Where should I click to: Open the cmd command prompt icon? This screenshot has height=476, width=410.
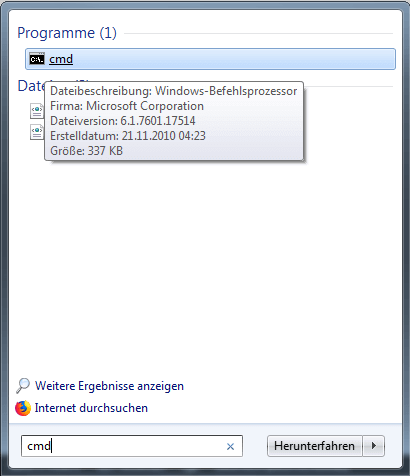pyautogui.click(x=37, y=59)
